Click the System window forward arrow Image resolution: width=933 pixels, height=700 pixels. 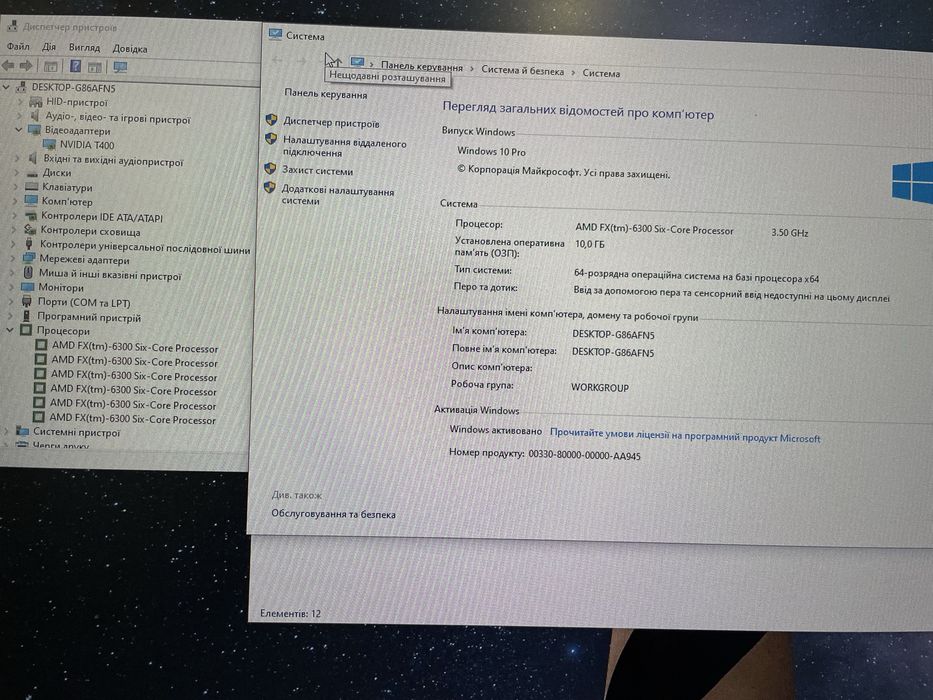pos(302,61)
